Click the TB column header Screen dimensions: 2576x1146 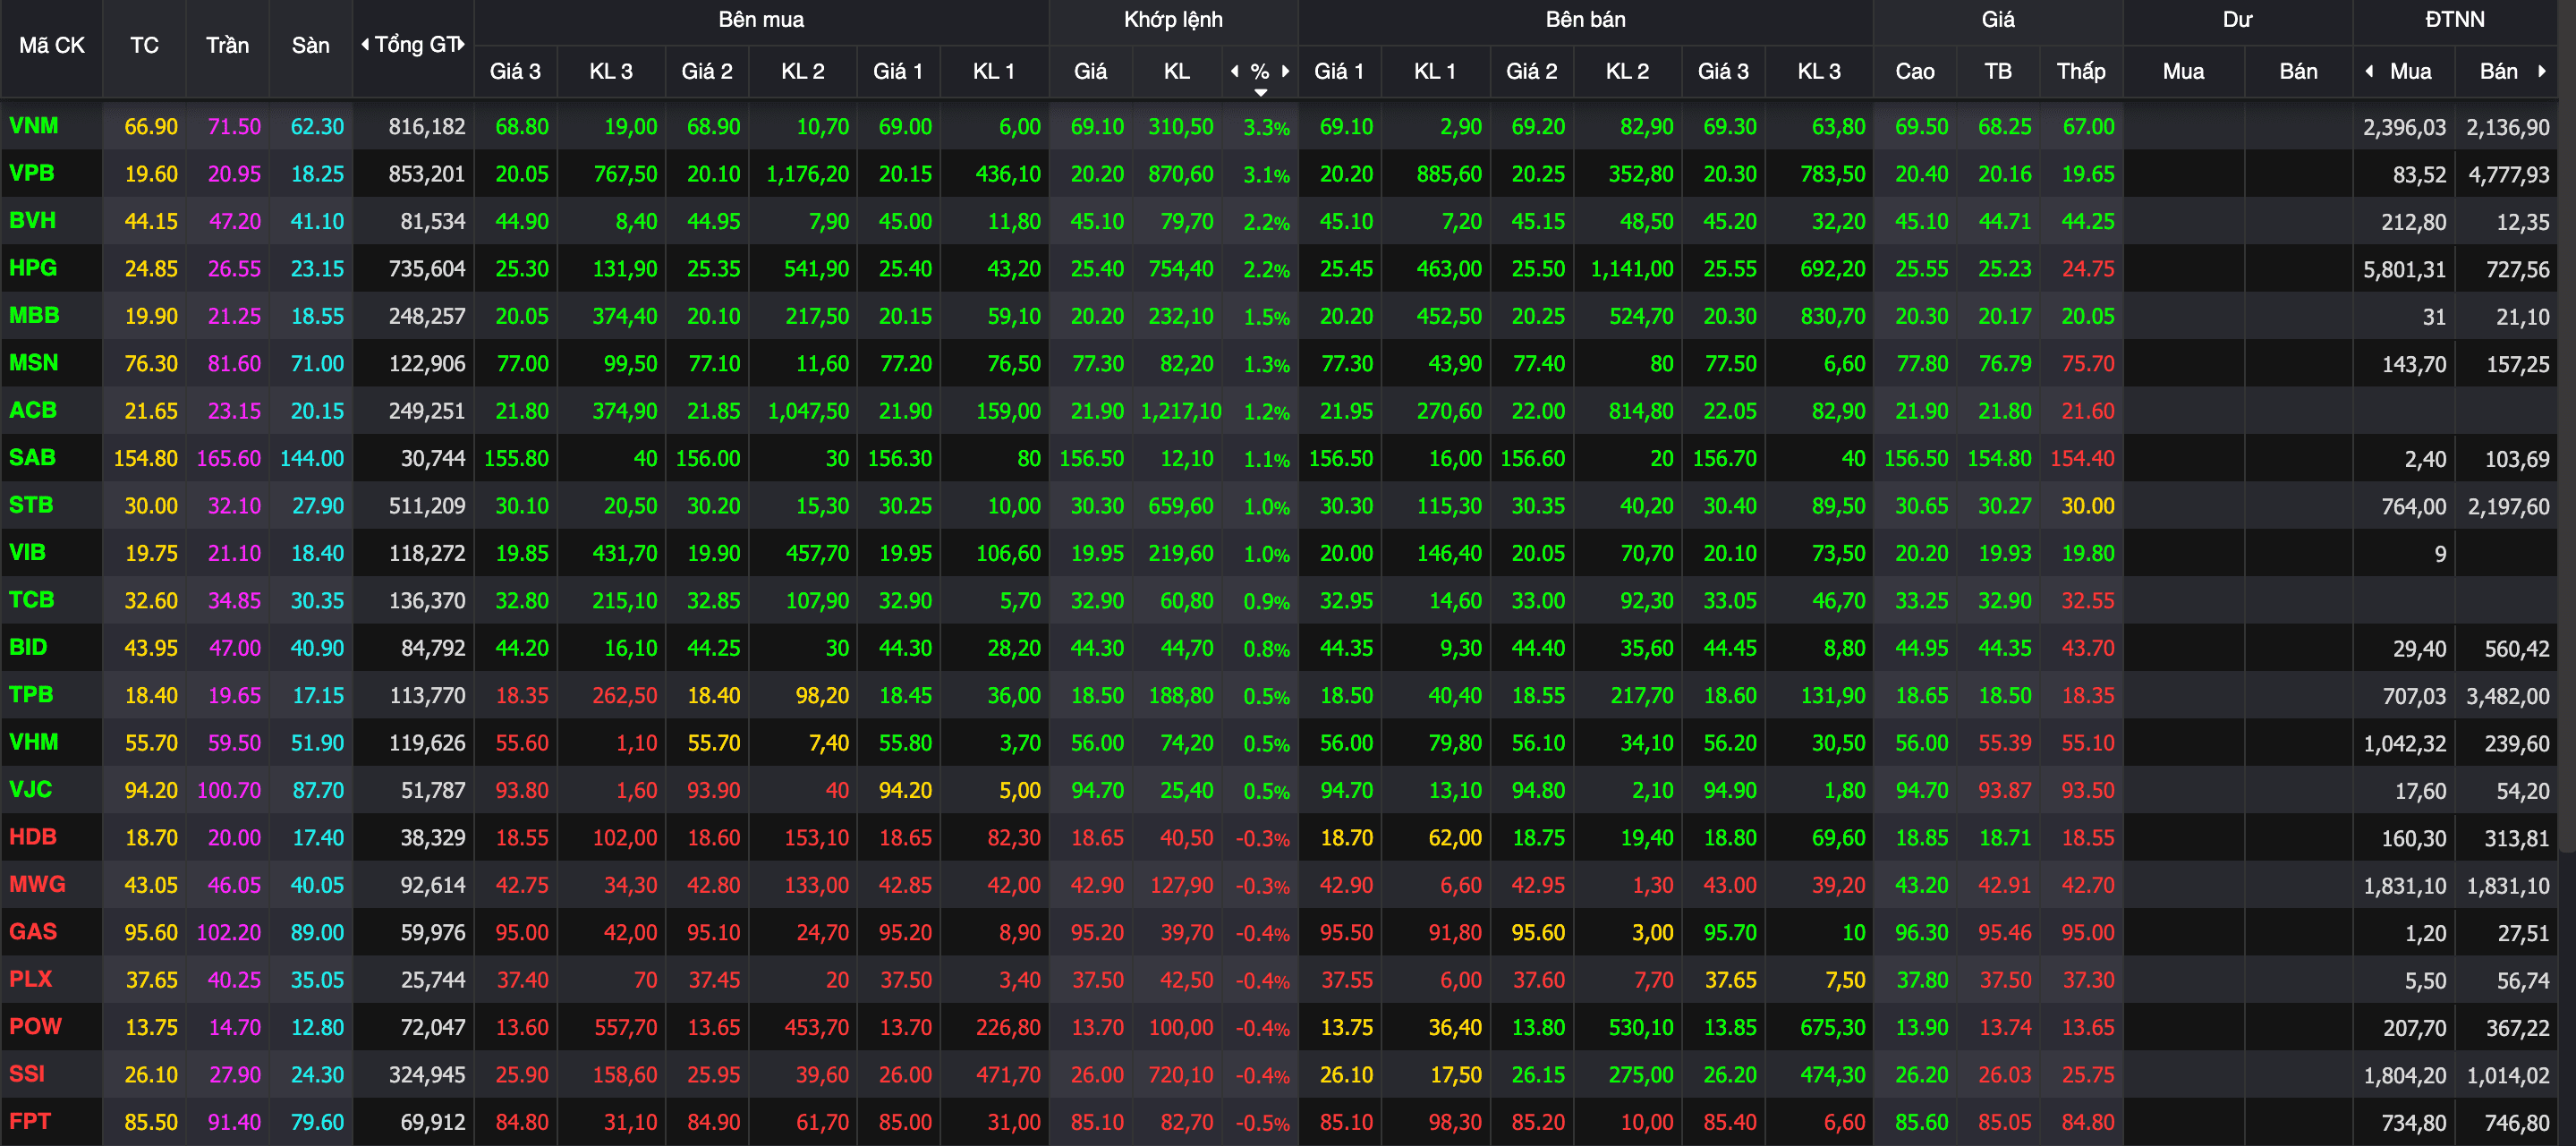(1997, 72)
